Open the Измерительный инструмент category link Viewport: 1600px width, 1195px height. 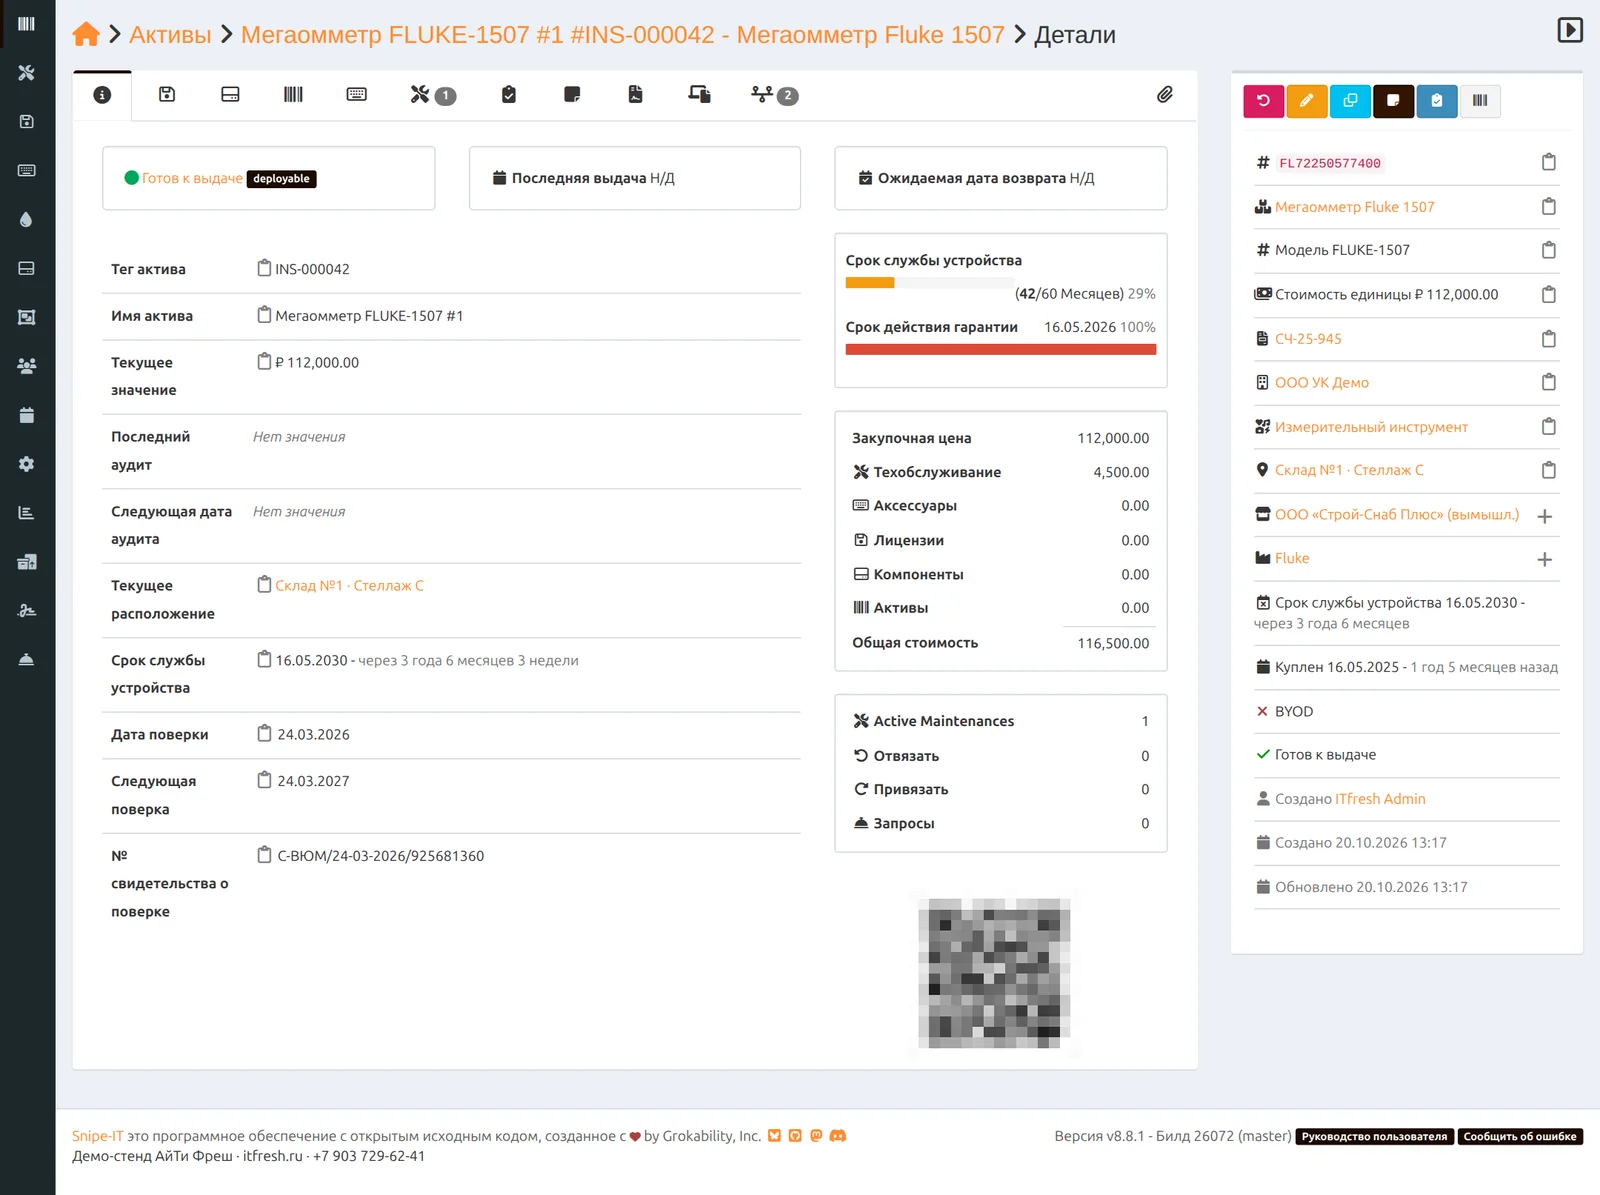tap(1371, 427)
